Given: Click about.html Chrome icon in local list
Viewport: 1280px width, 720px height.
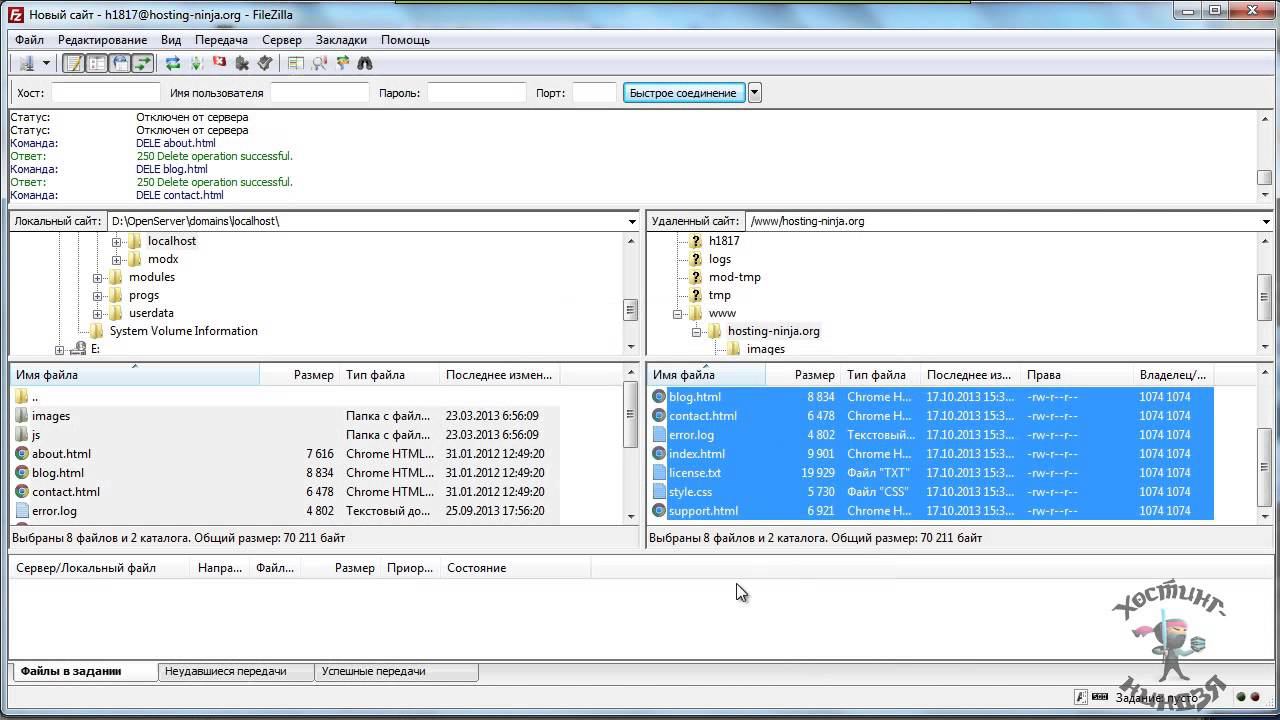Looking at the screenshot, I should [x=22, y=454].
